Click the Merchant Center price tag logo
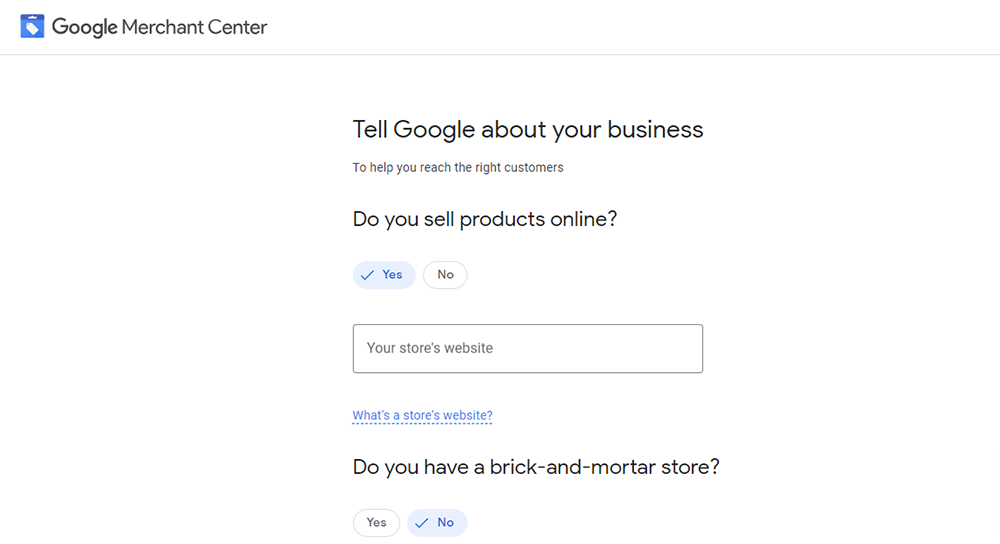The height and width of the screenshot is (544, 1000). pyautogui.click(x=32, y=26)
